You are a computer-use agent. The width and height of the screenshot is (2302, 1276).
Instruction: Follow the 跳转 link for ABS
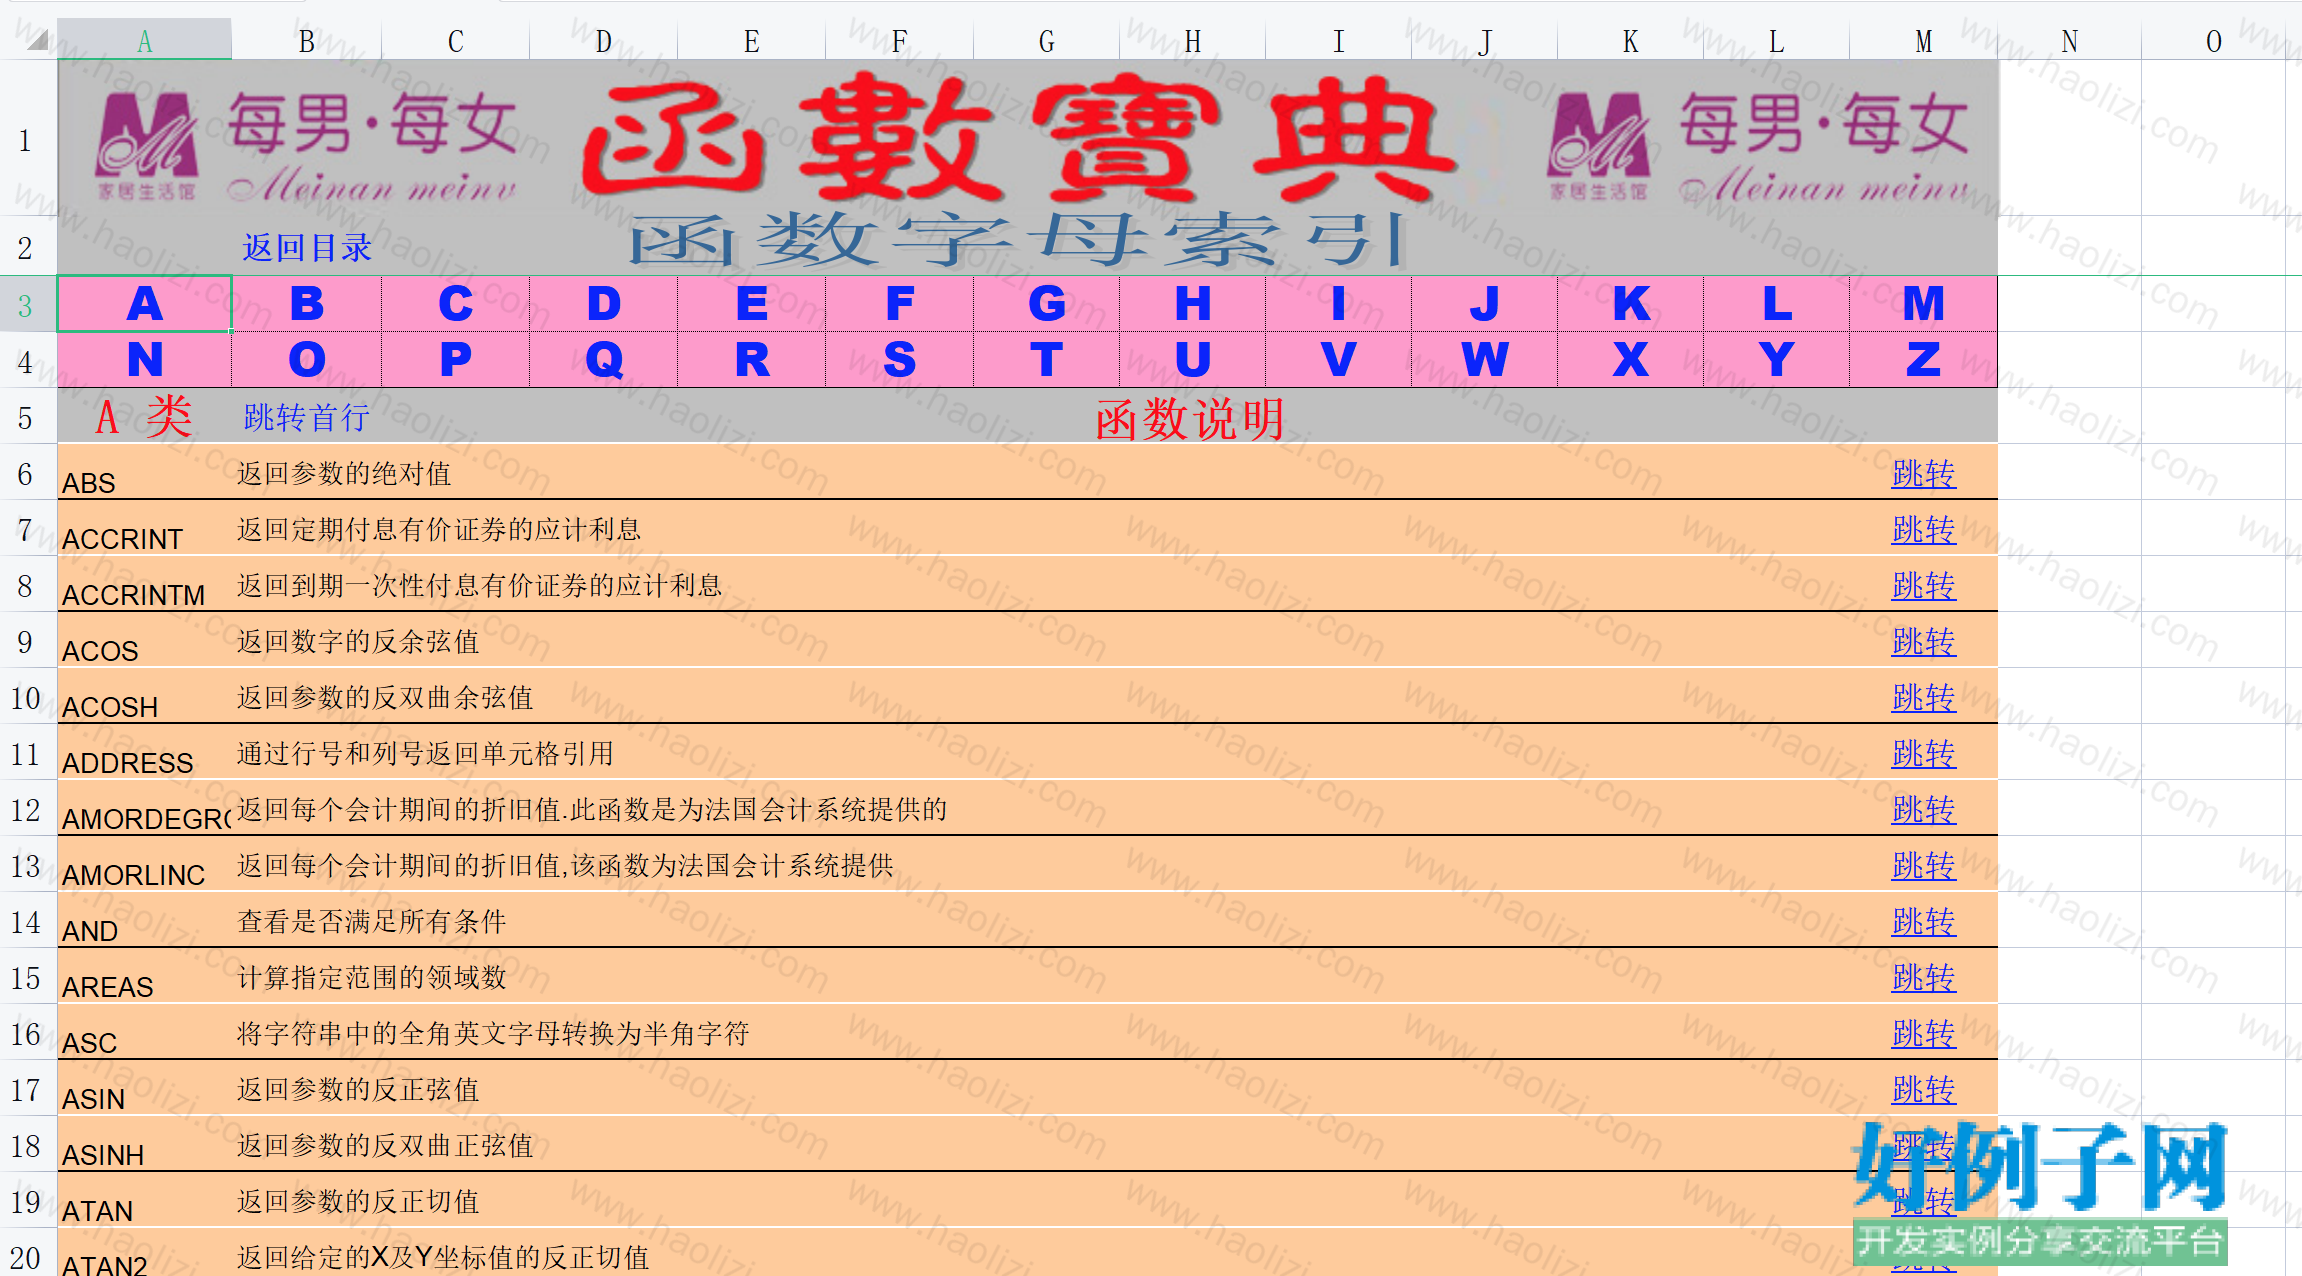[1924, 474]
